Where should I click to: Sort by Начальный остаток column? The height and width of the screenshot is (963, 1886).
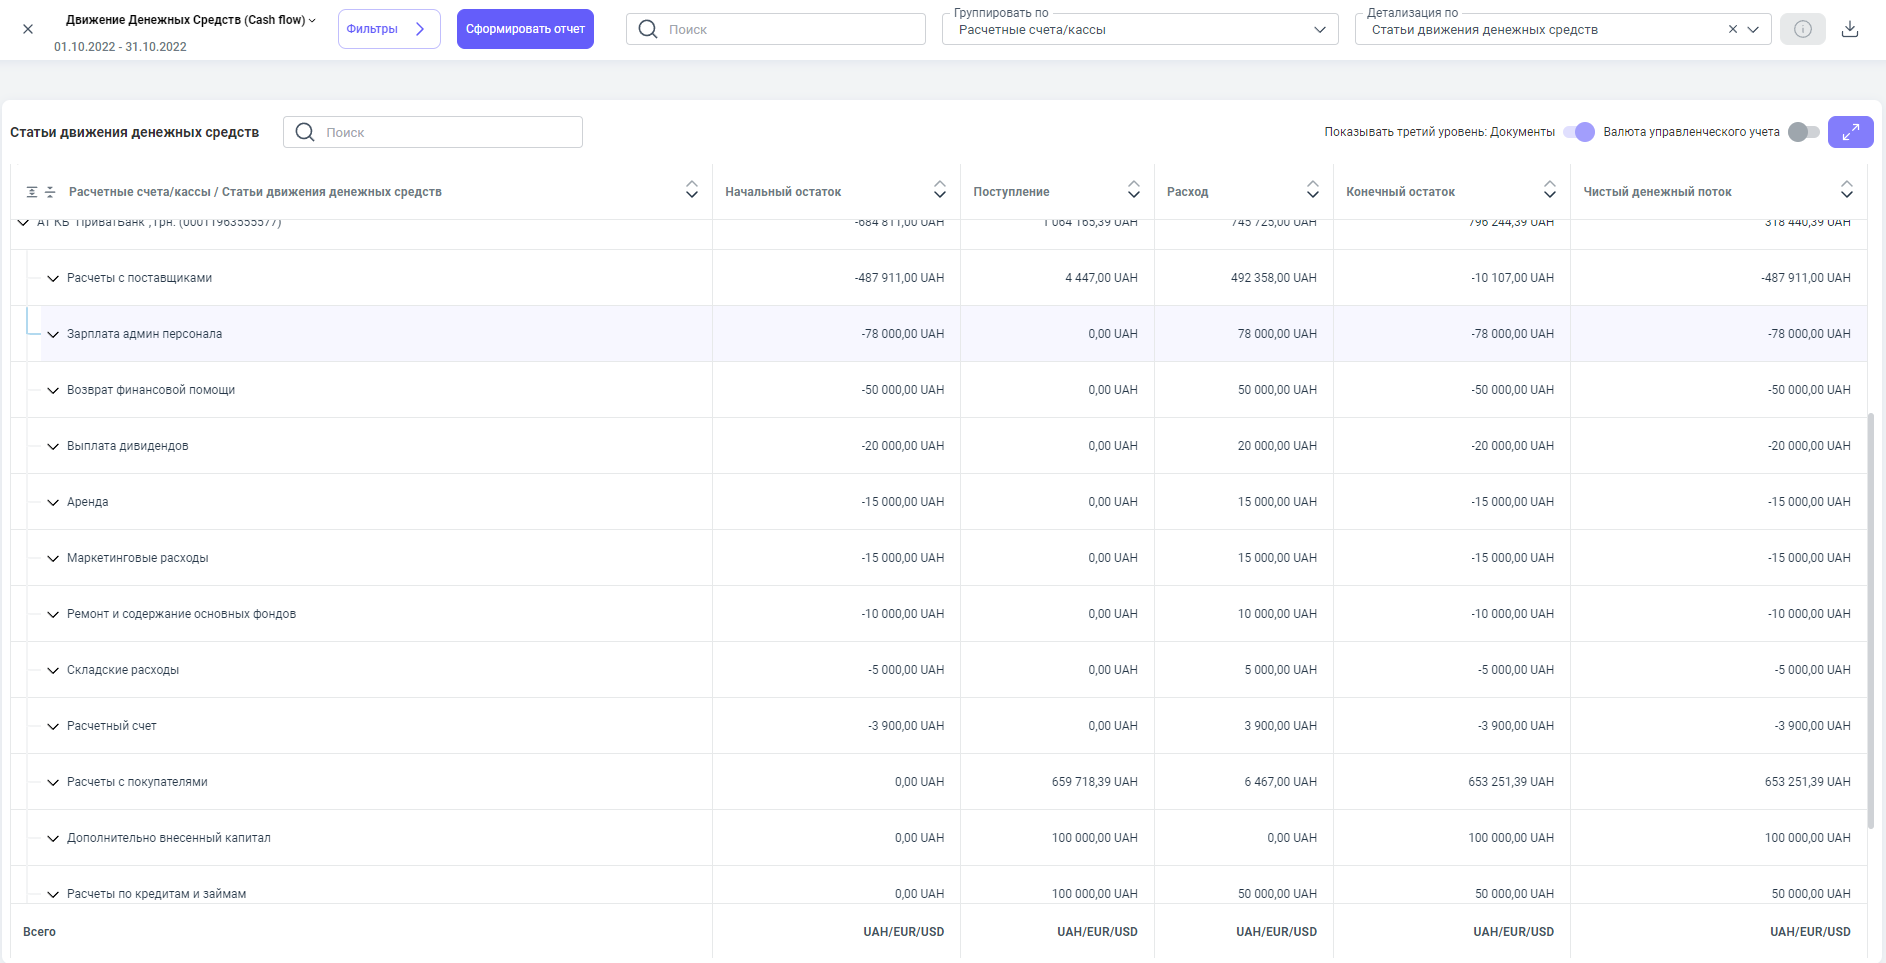click(x=939, y=190)
